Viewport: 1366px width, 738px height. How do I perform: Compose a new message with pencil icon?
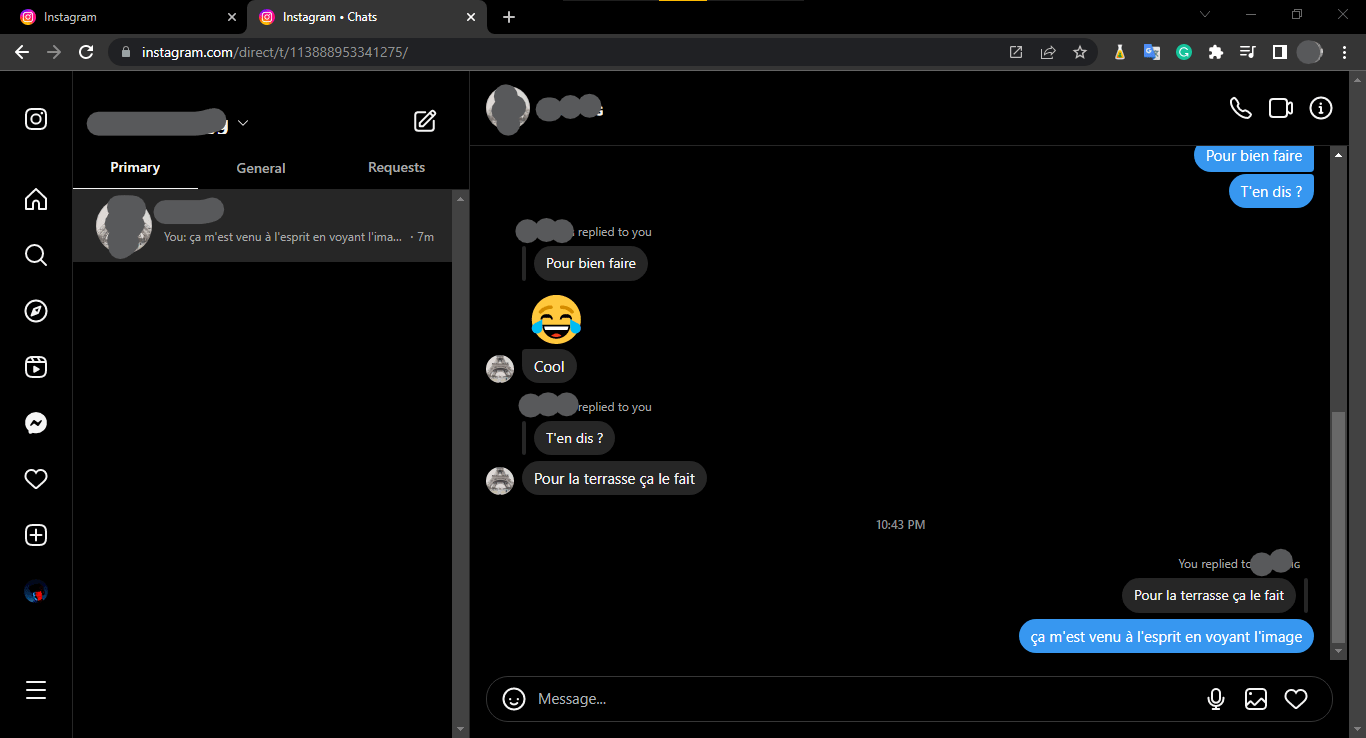point(425,121)
